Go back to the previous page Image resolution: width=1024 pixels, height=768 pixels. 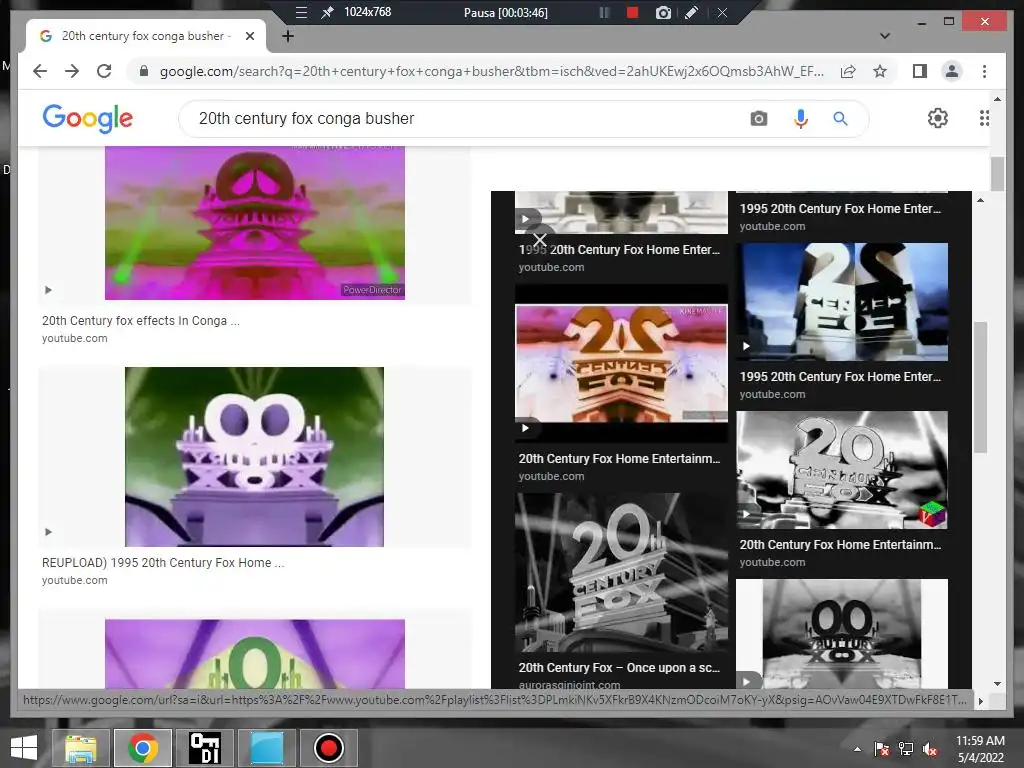(40, 71)
